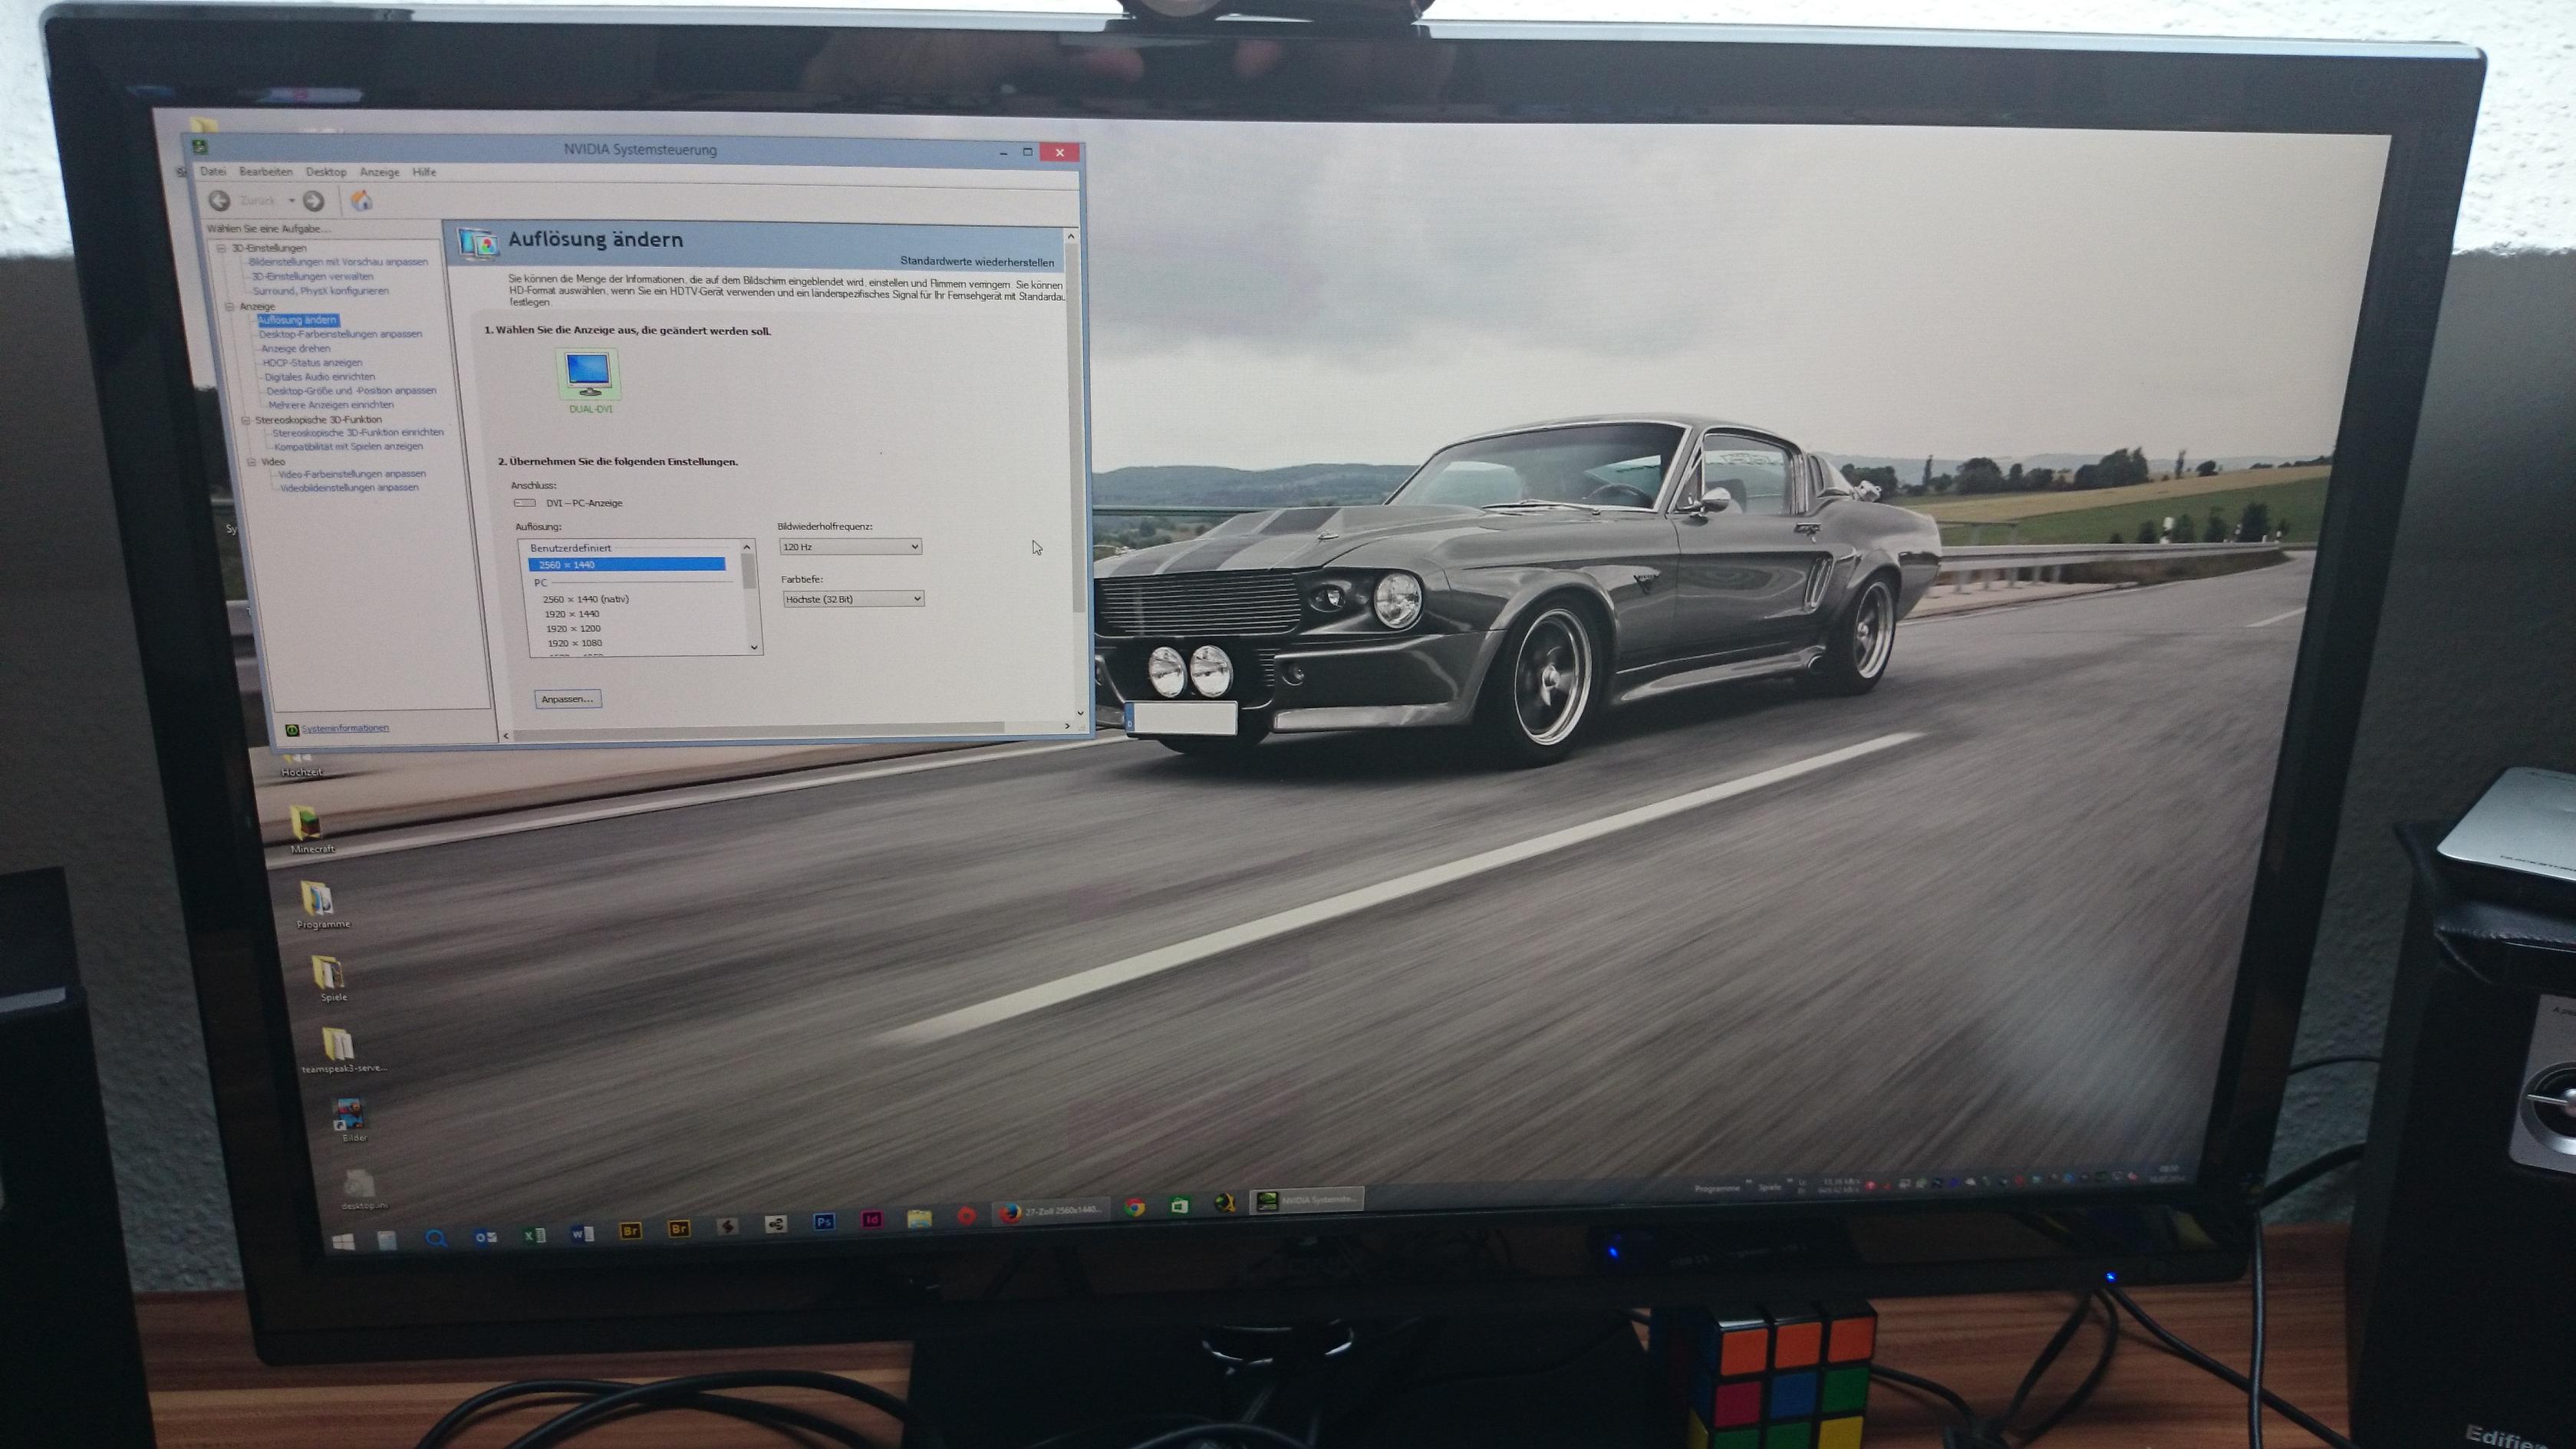
Task: Open Excel from the taskbar
Action: (x=534, y=1235)
